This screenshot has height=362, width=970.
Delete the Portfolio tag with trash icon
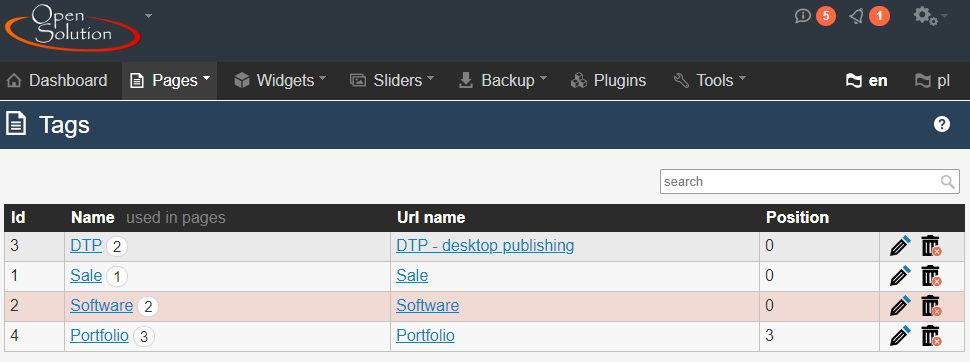point(931,336)
